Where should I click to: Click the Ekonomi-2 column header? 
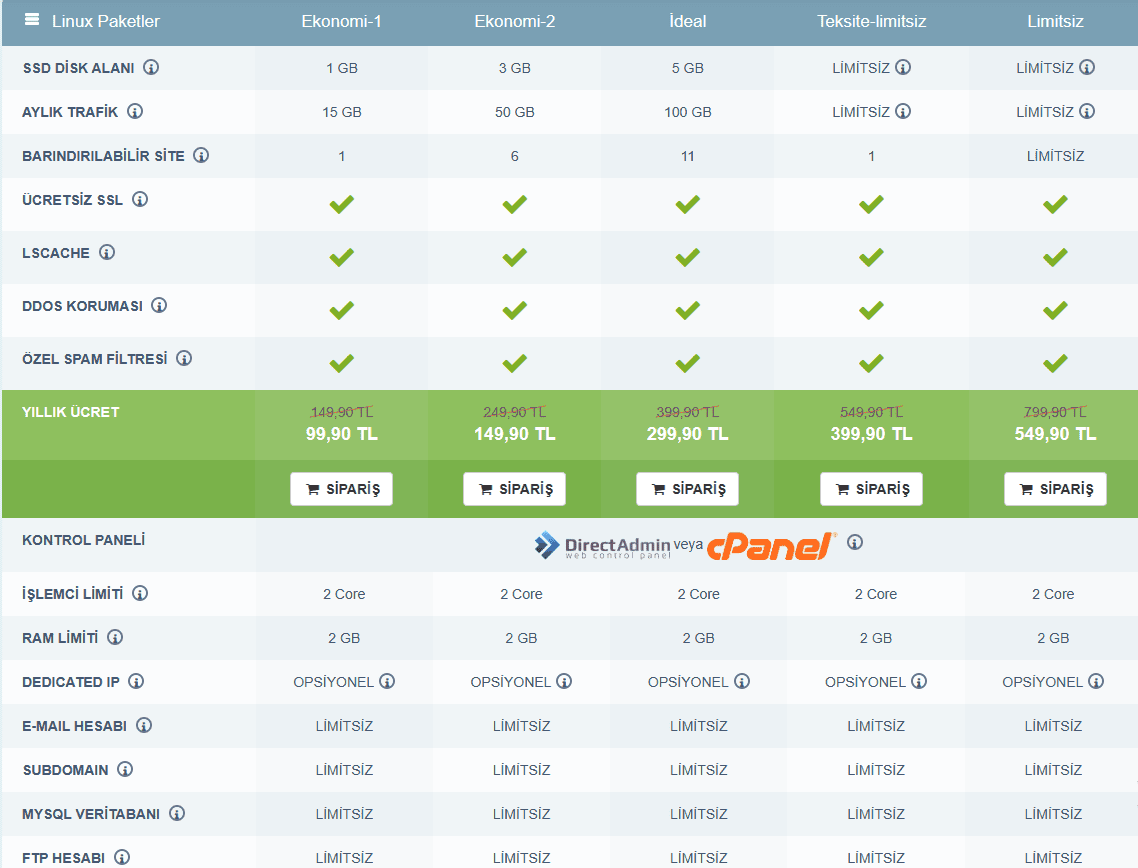514,21
